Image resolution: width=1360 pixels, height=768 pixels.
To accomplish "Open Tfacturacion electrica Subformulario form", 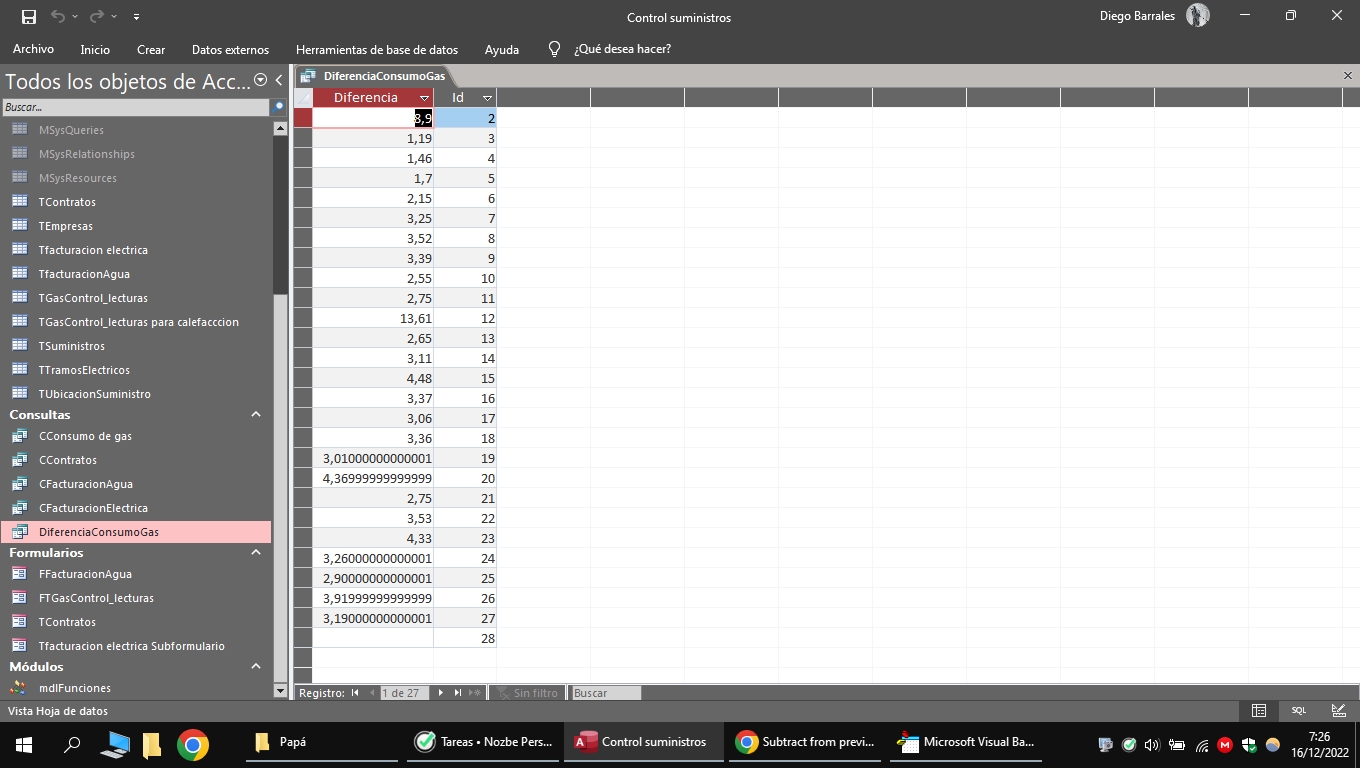I will 132,646.
